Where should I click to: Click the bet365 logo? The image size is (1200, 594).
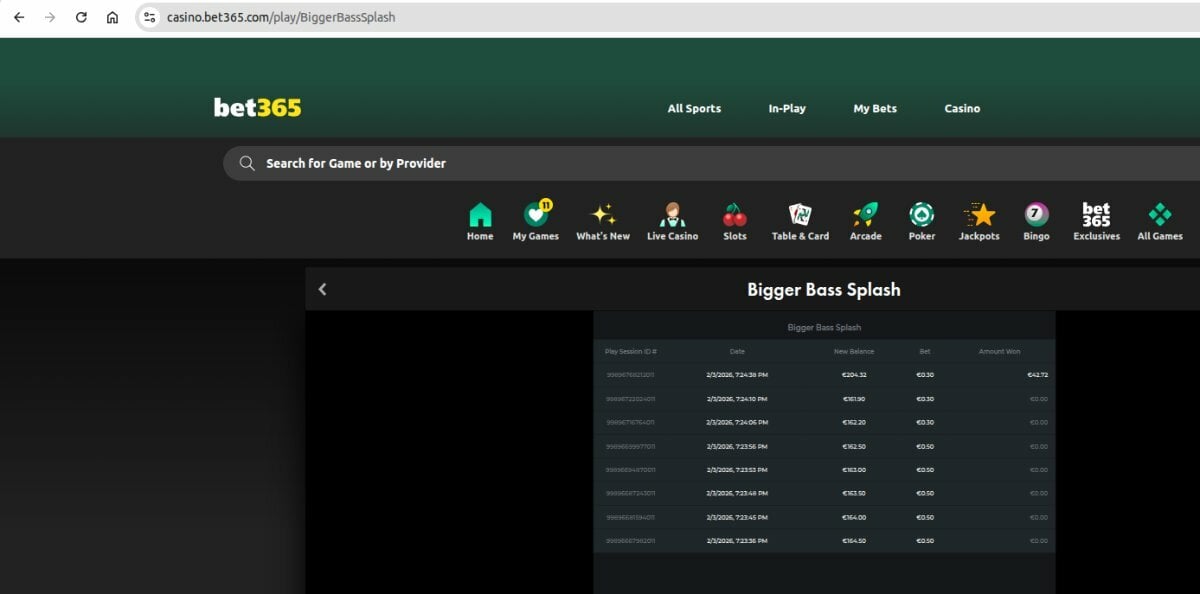click(x=257, y=108)
